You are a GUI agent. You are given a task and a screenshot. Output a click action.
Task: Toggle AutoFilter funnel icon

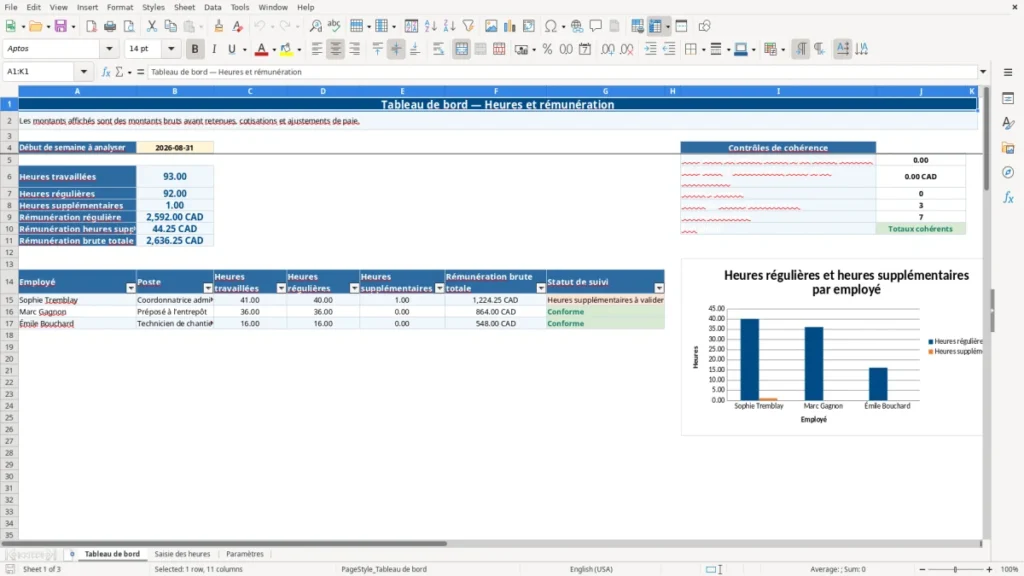pyautogui.click(x=468, y=26)
